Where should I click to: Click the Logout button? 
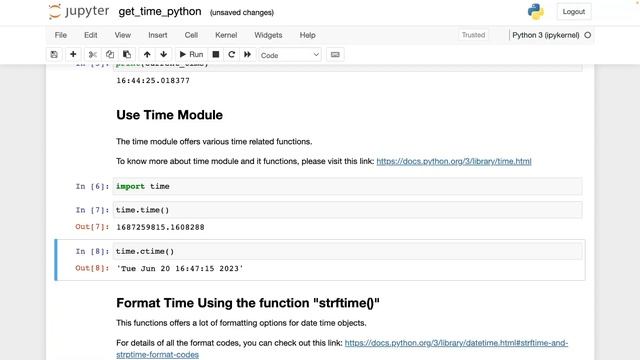point(574,11)
